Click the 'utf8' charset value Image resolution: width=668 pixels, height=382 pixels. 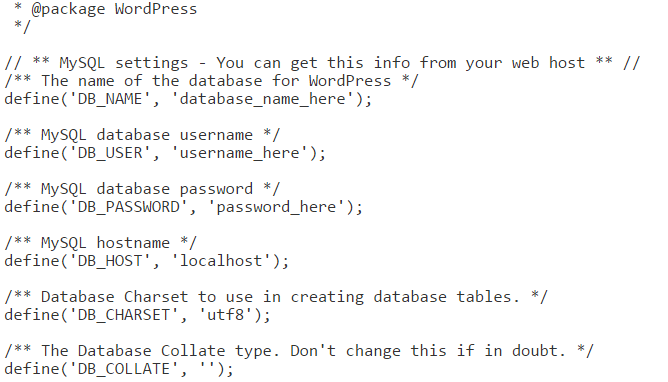point(225,315)
